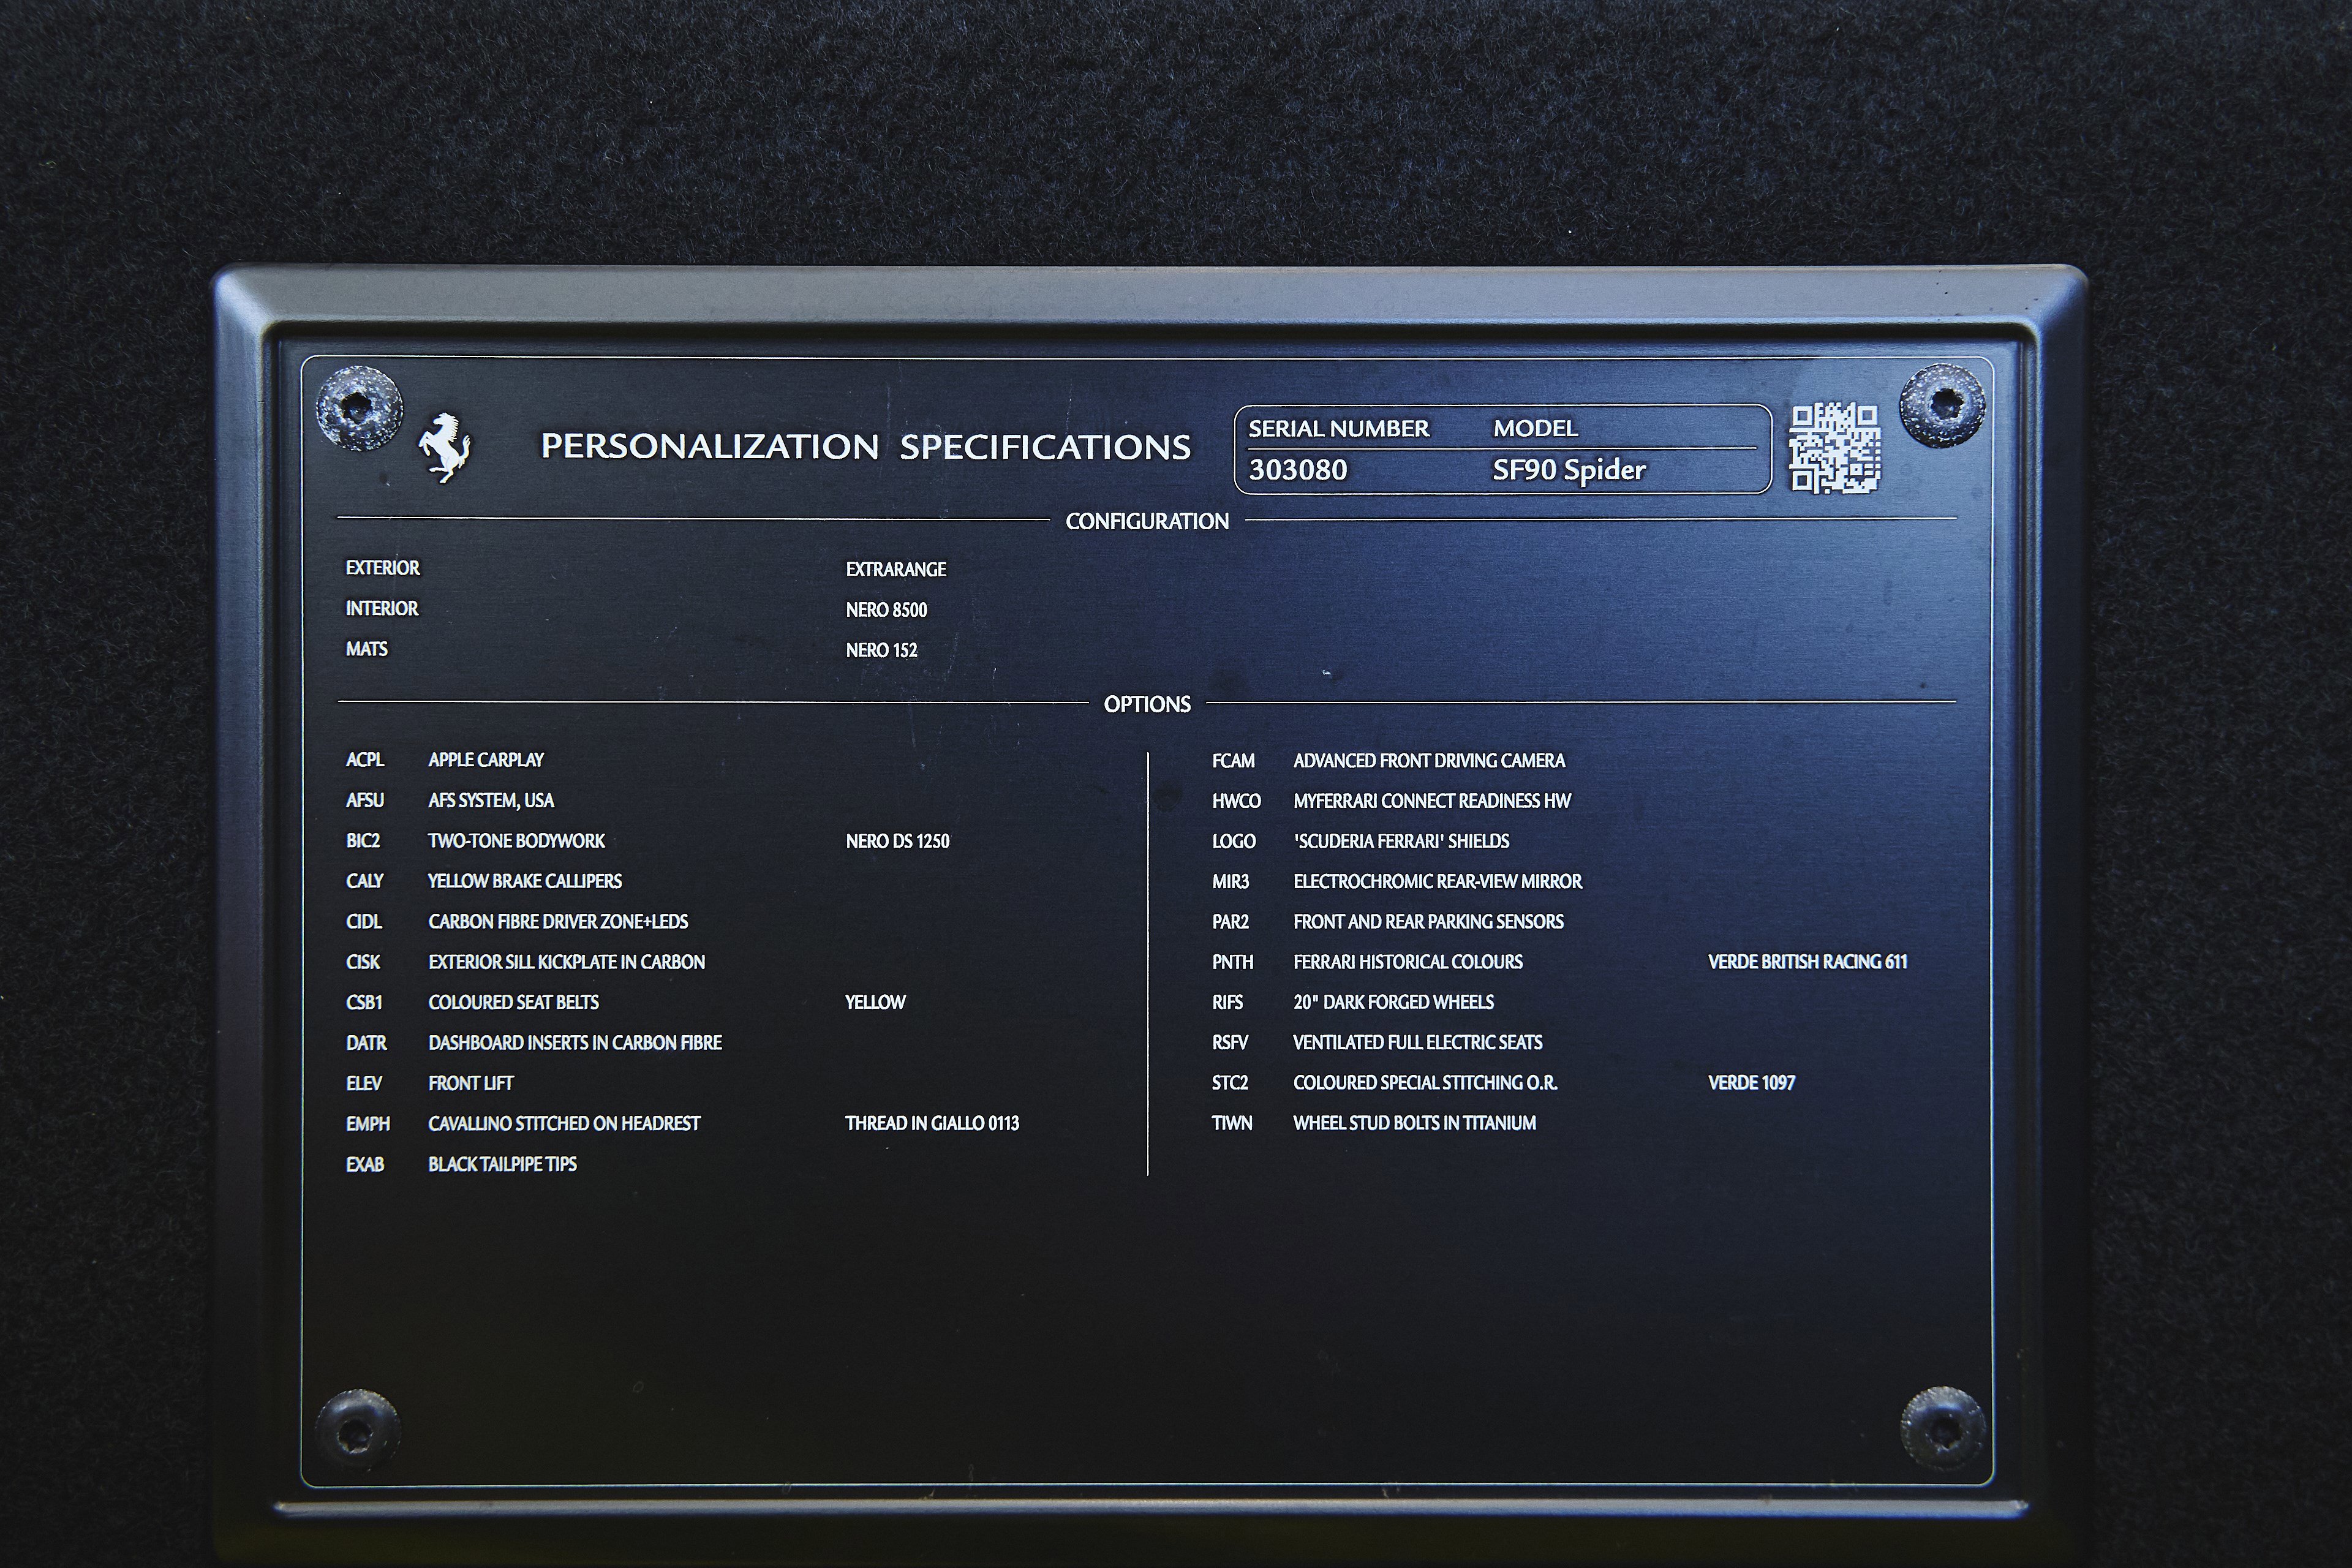This screenshot has height=1568, width=2352.
Task: Click 'ELECTROCHROMIC REAR-VIEW MIRROR' text
Action: (x=1438, y=881)
